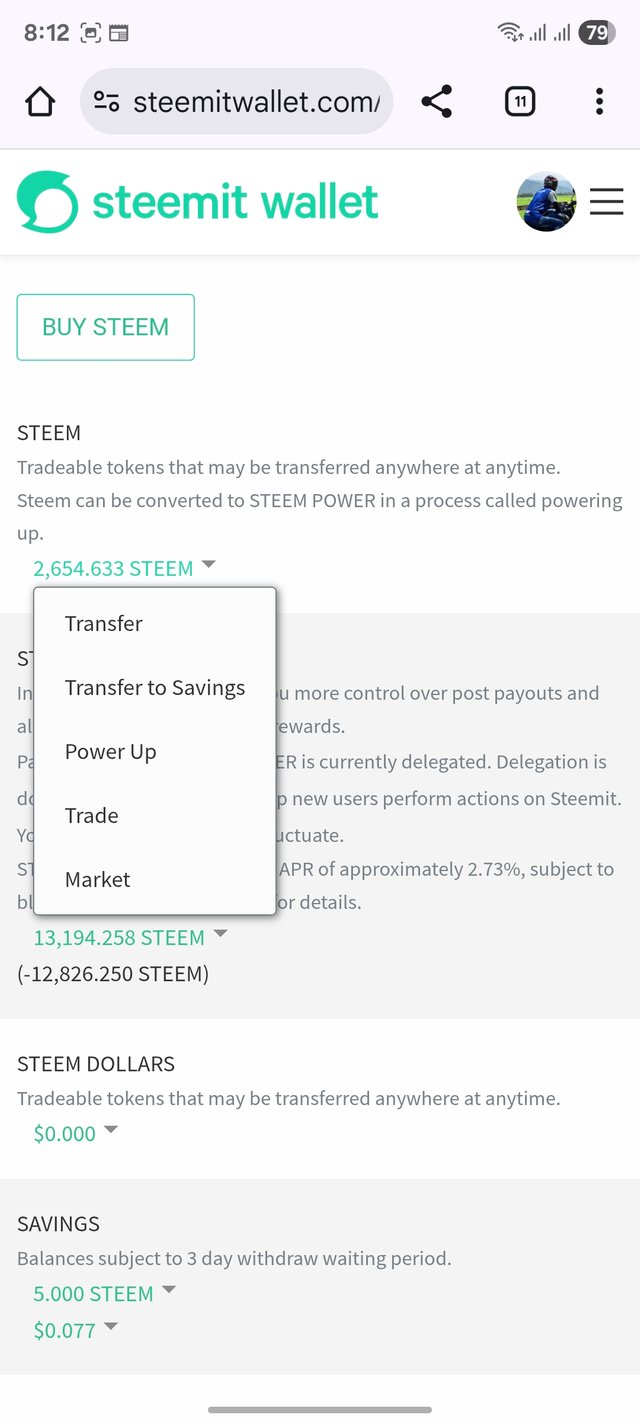This screenshot has width=640, height=1422.
Task: Expand the 5.000 STEEM savings dropdown
Action: (105, 1293)
